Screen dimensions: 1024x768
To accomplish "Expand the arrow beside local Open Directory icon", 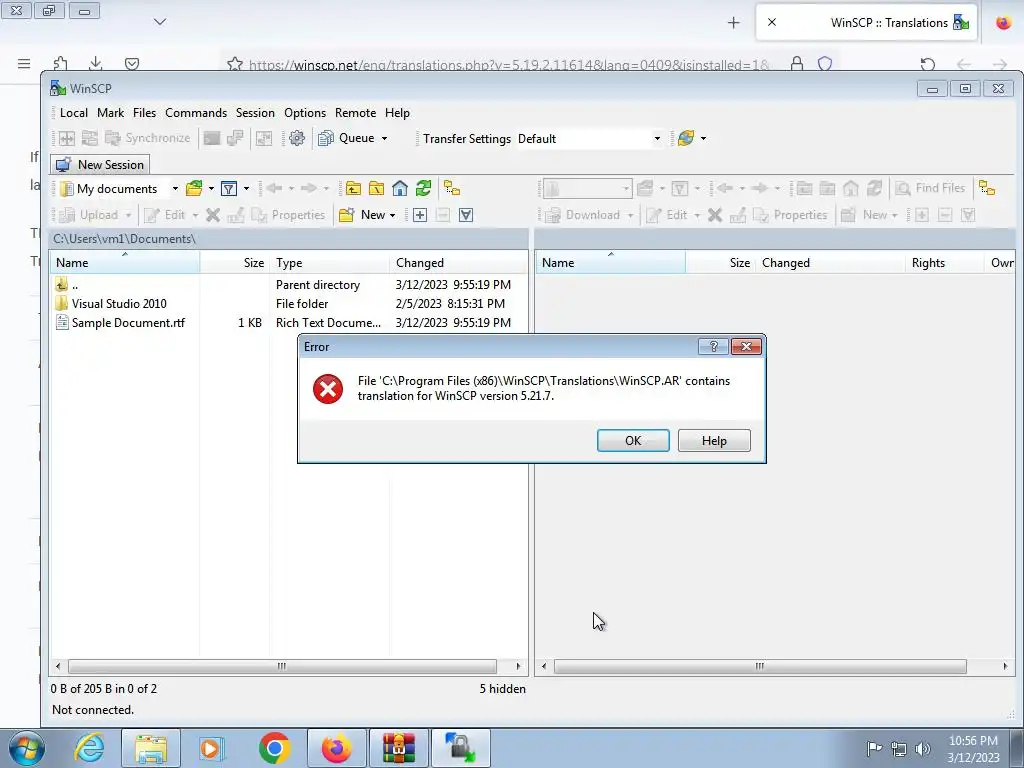I will [211, 189].
